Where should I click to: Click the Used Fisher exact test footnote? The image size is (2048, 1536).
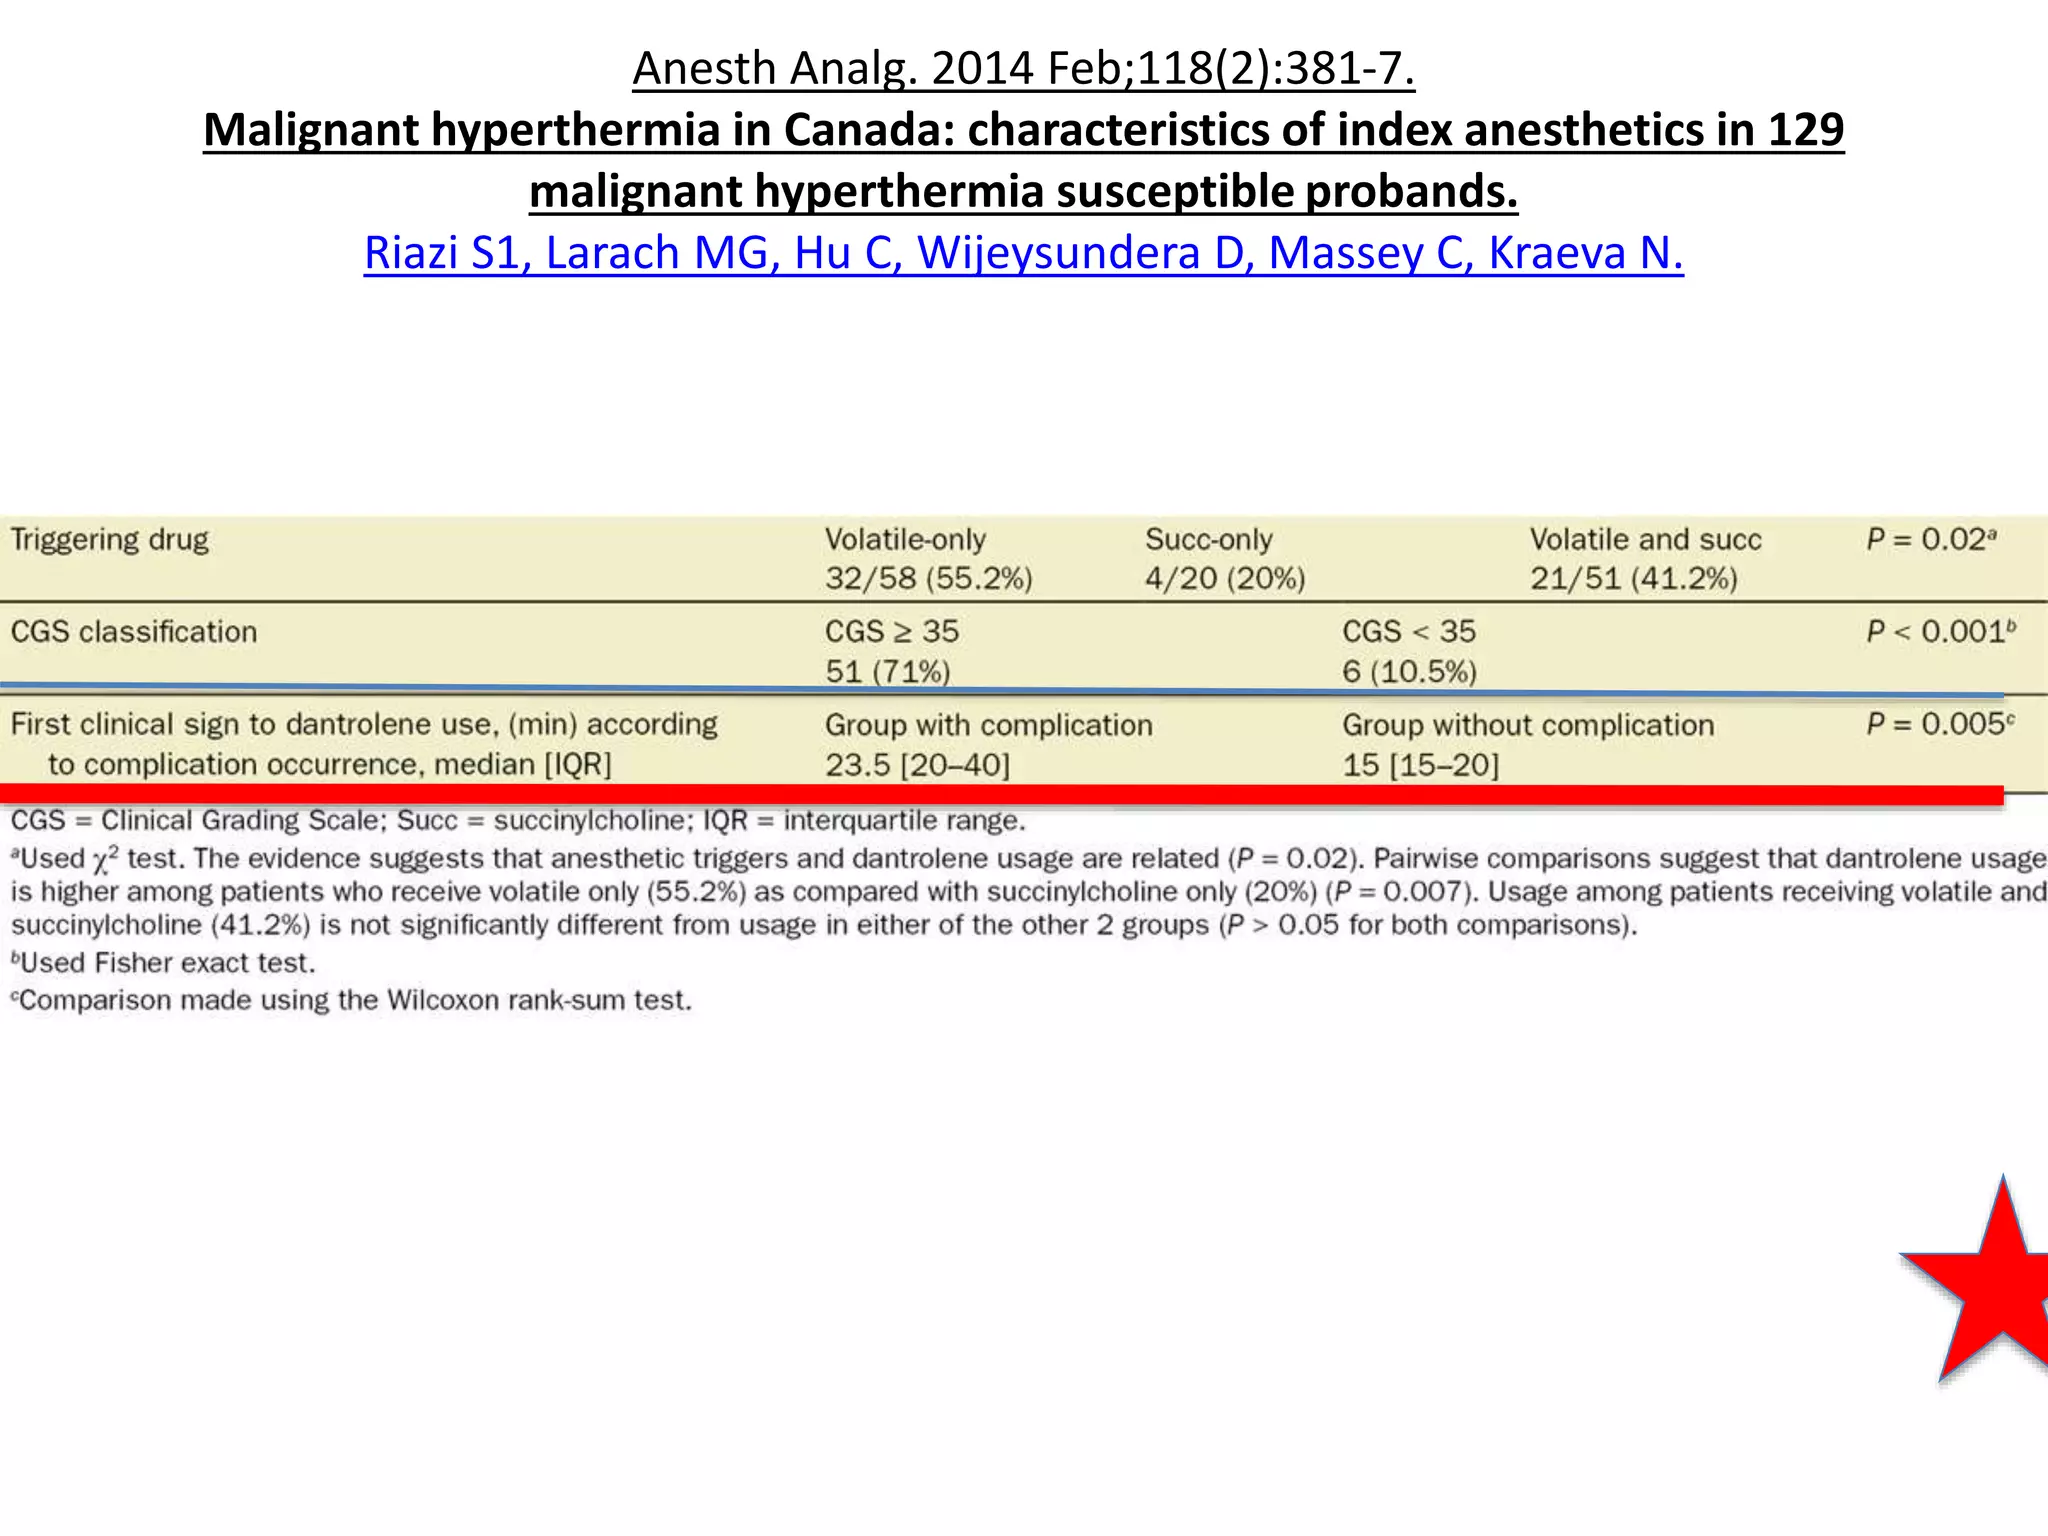click(164, 963)
